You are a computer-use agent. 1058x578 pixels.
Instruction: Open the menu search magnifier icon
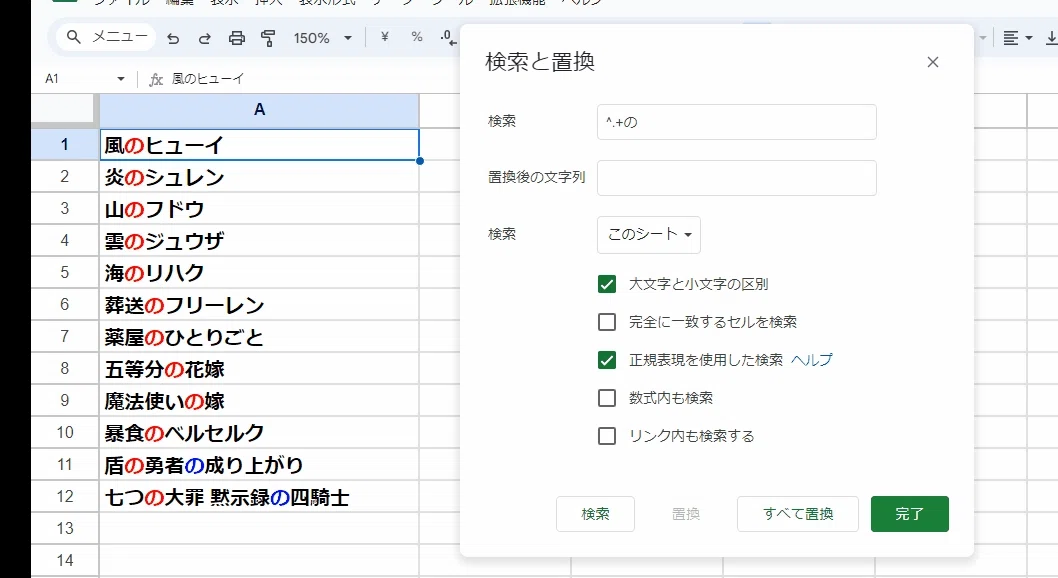(x=74, y=37)
